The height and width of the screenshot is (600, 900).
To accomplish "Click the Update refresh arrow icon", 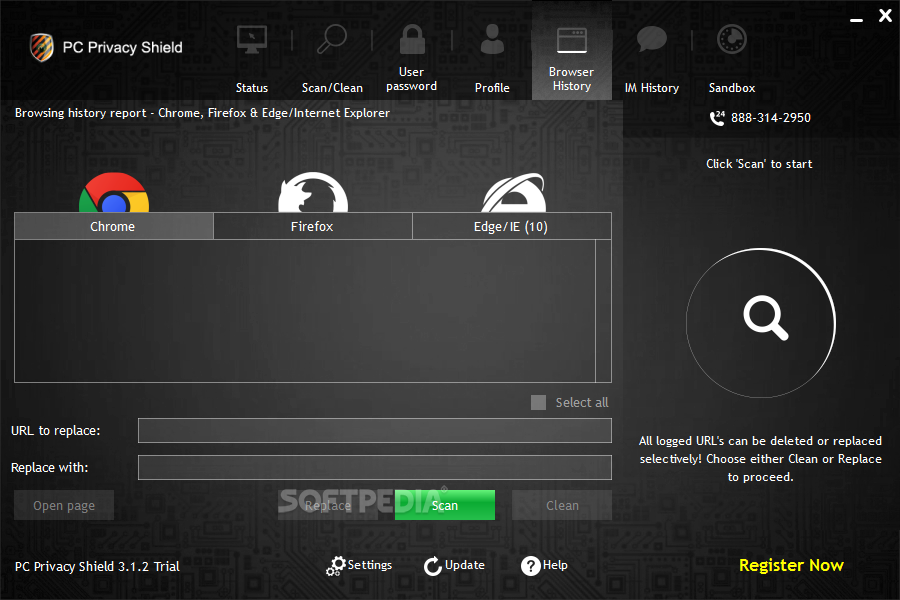I will pos(433,566).
